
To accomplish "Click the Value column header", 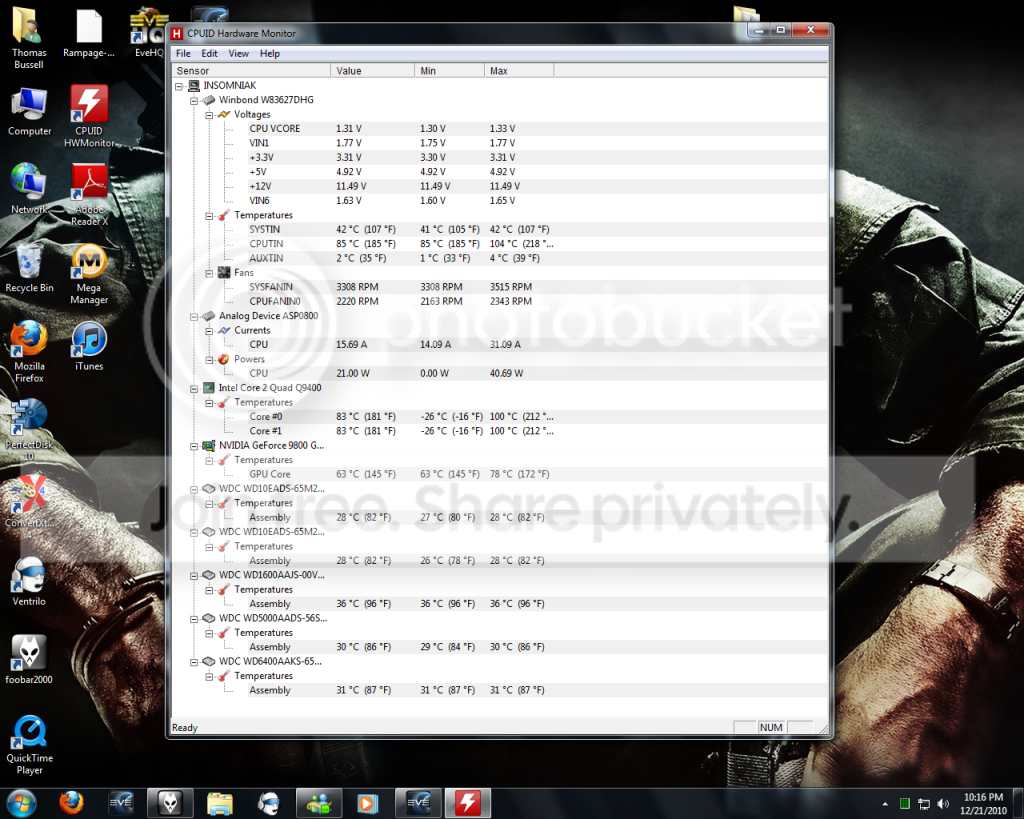I will (x=372, y=71).
